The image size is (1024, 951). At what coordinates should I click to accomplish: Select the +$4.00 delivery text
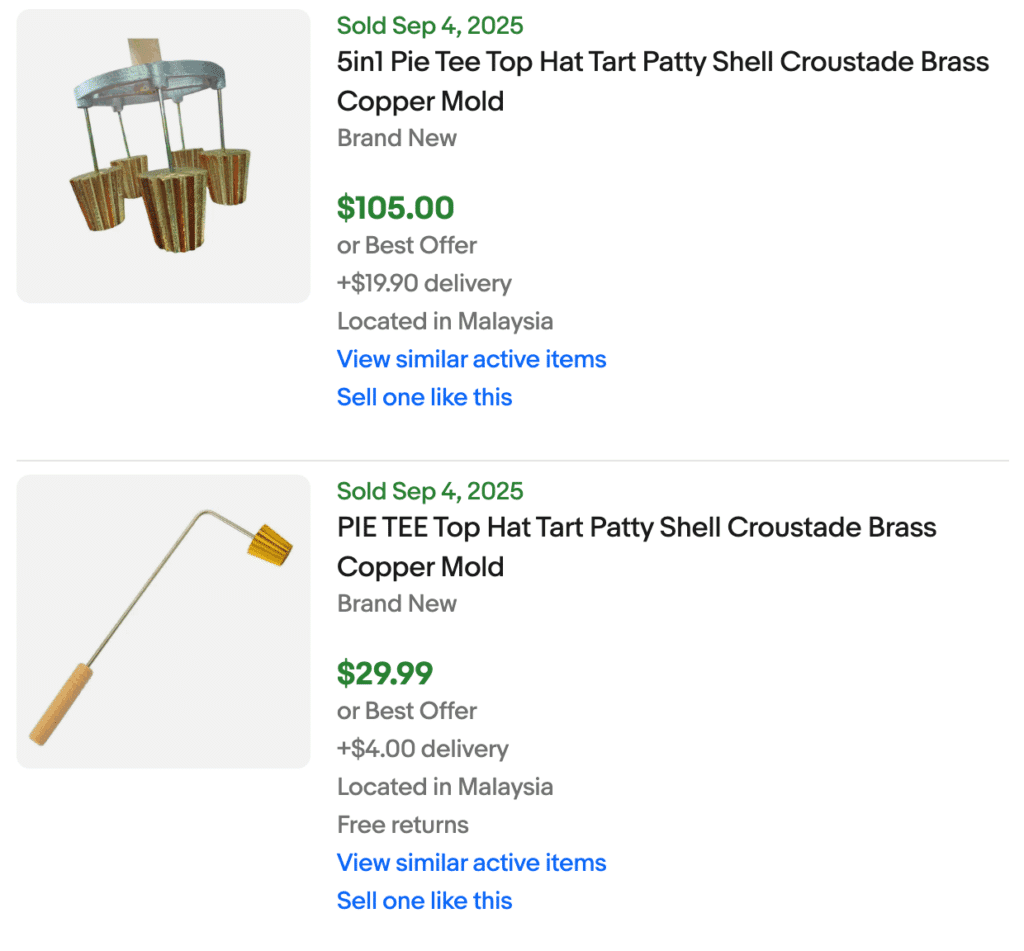[x=422, y=748]
